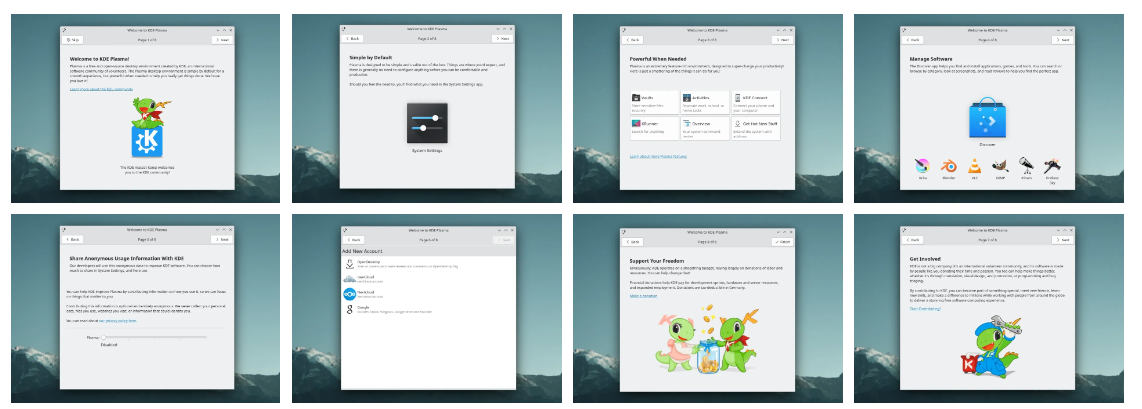The image size is (1142, 409).
Task: Go Back from the Get Involved page
Action: click(913, 239)
